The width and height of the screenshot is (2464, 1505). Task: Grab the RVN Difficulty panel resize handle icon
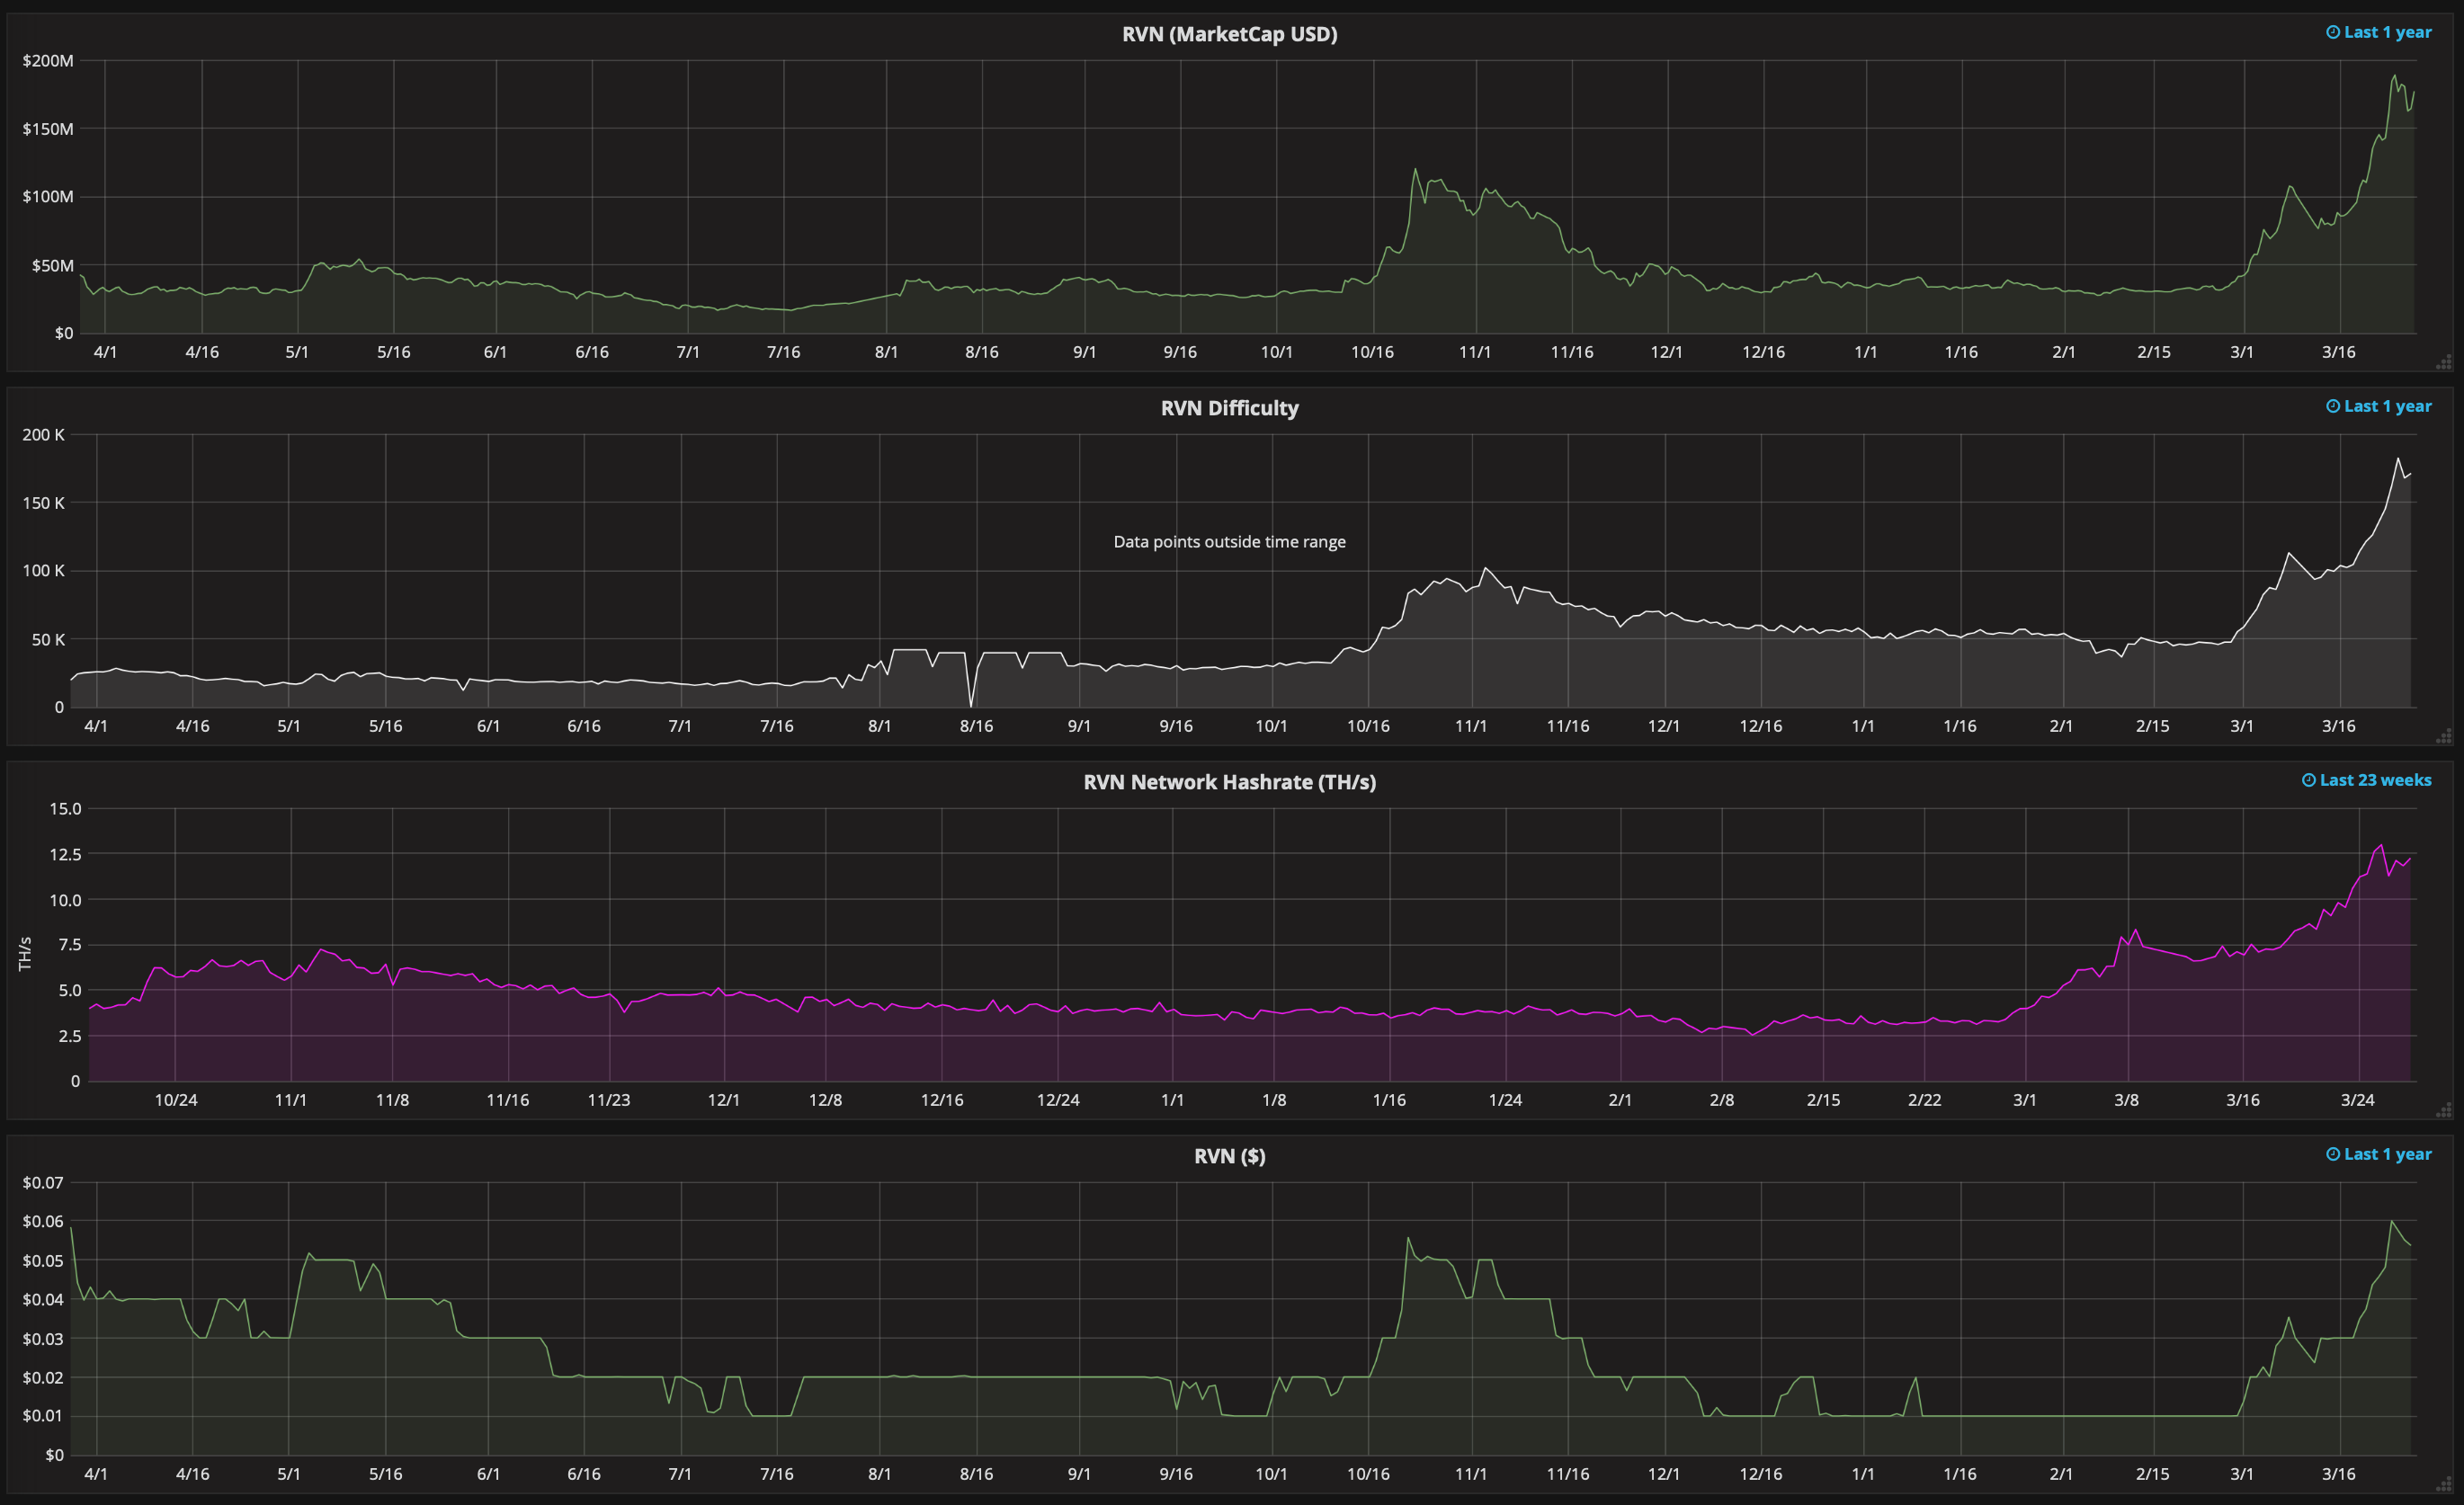pos(2444,736)
